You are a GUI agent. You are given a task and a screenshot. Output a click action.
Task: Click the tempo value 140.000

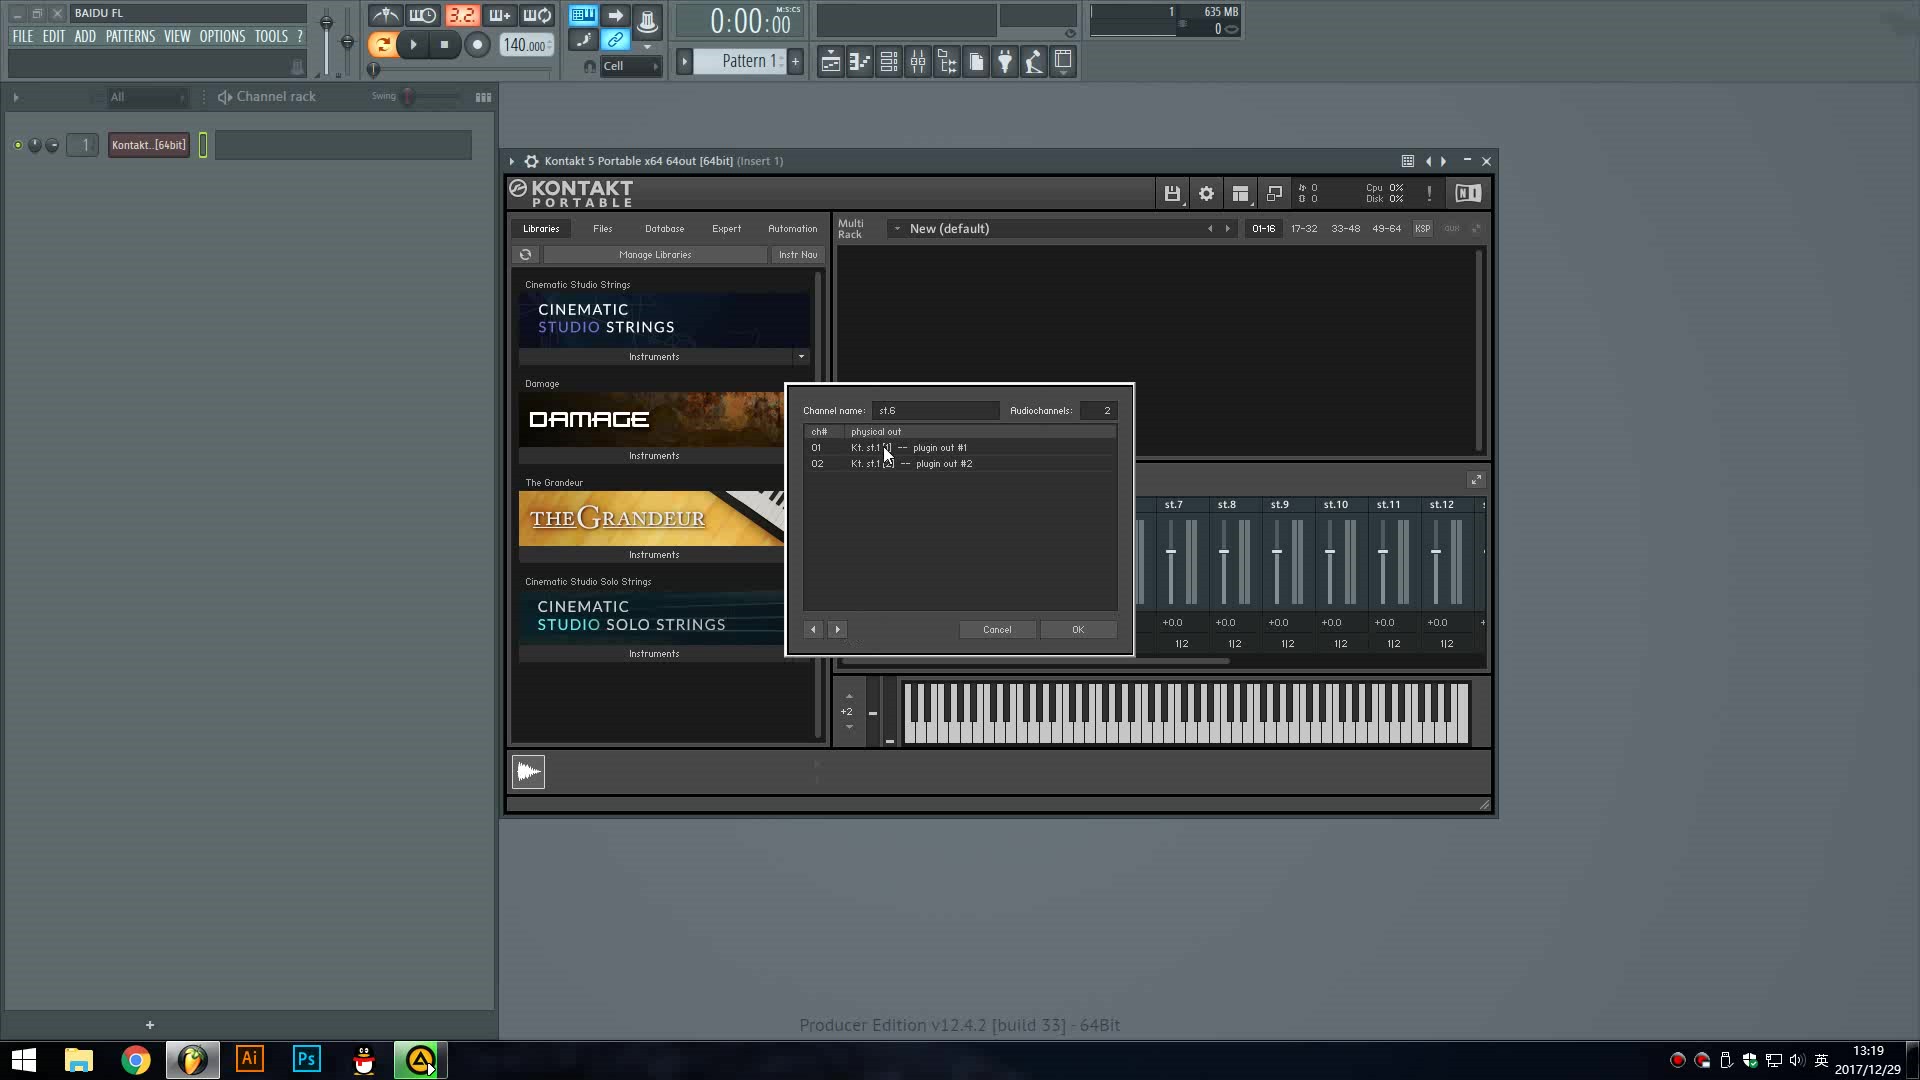click(525, 45)
